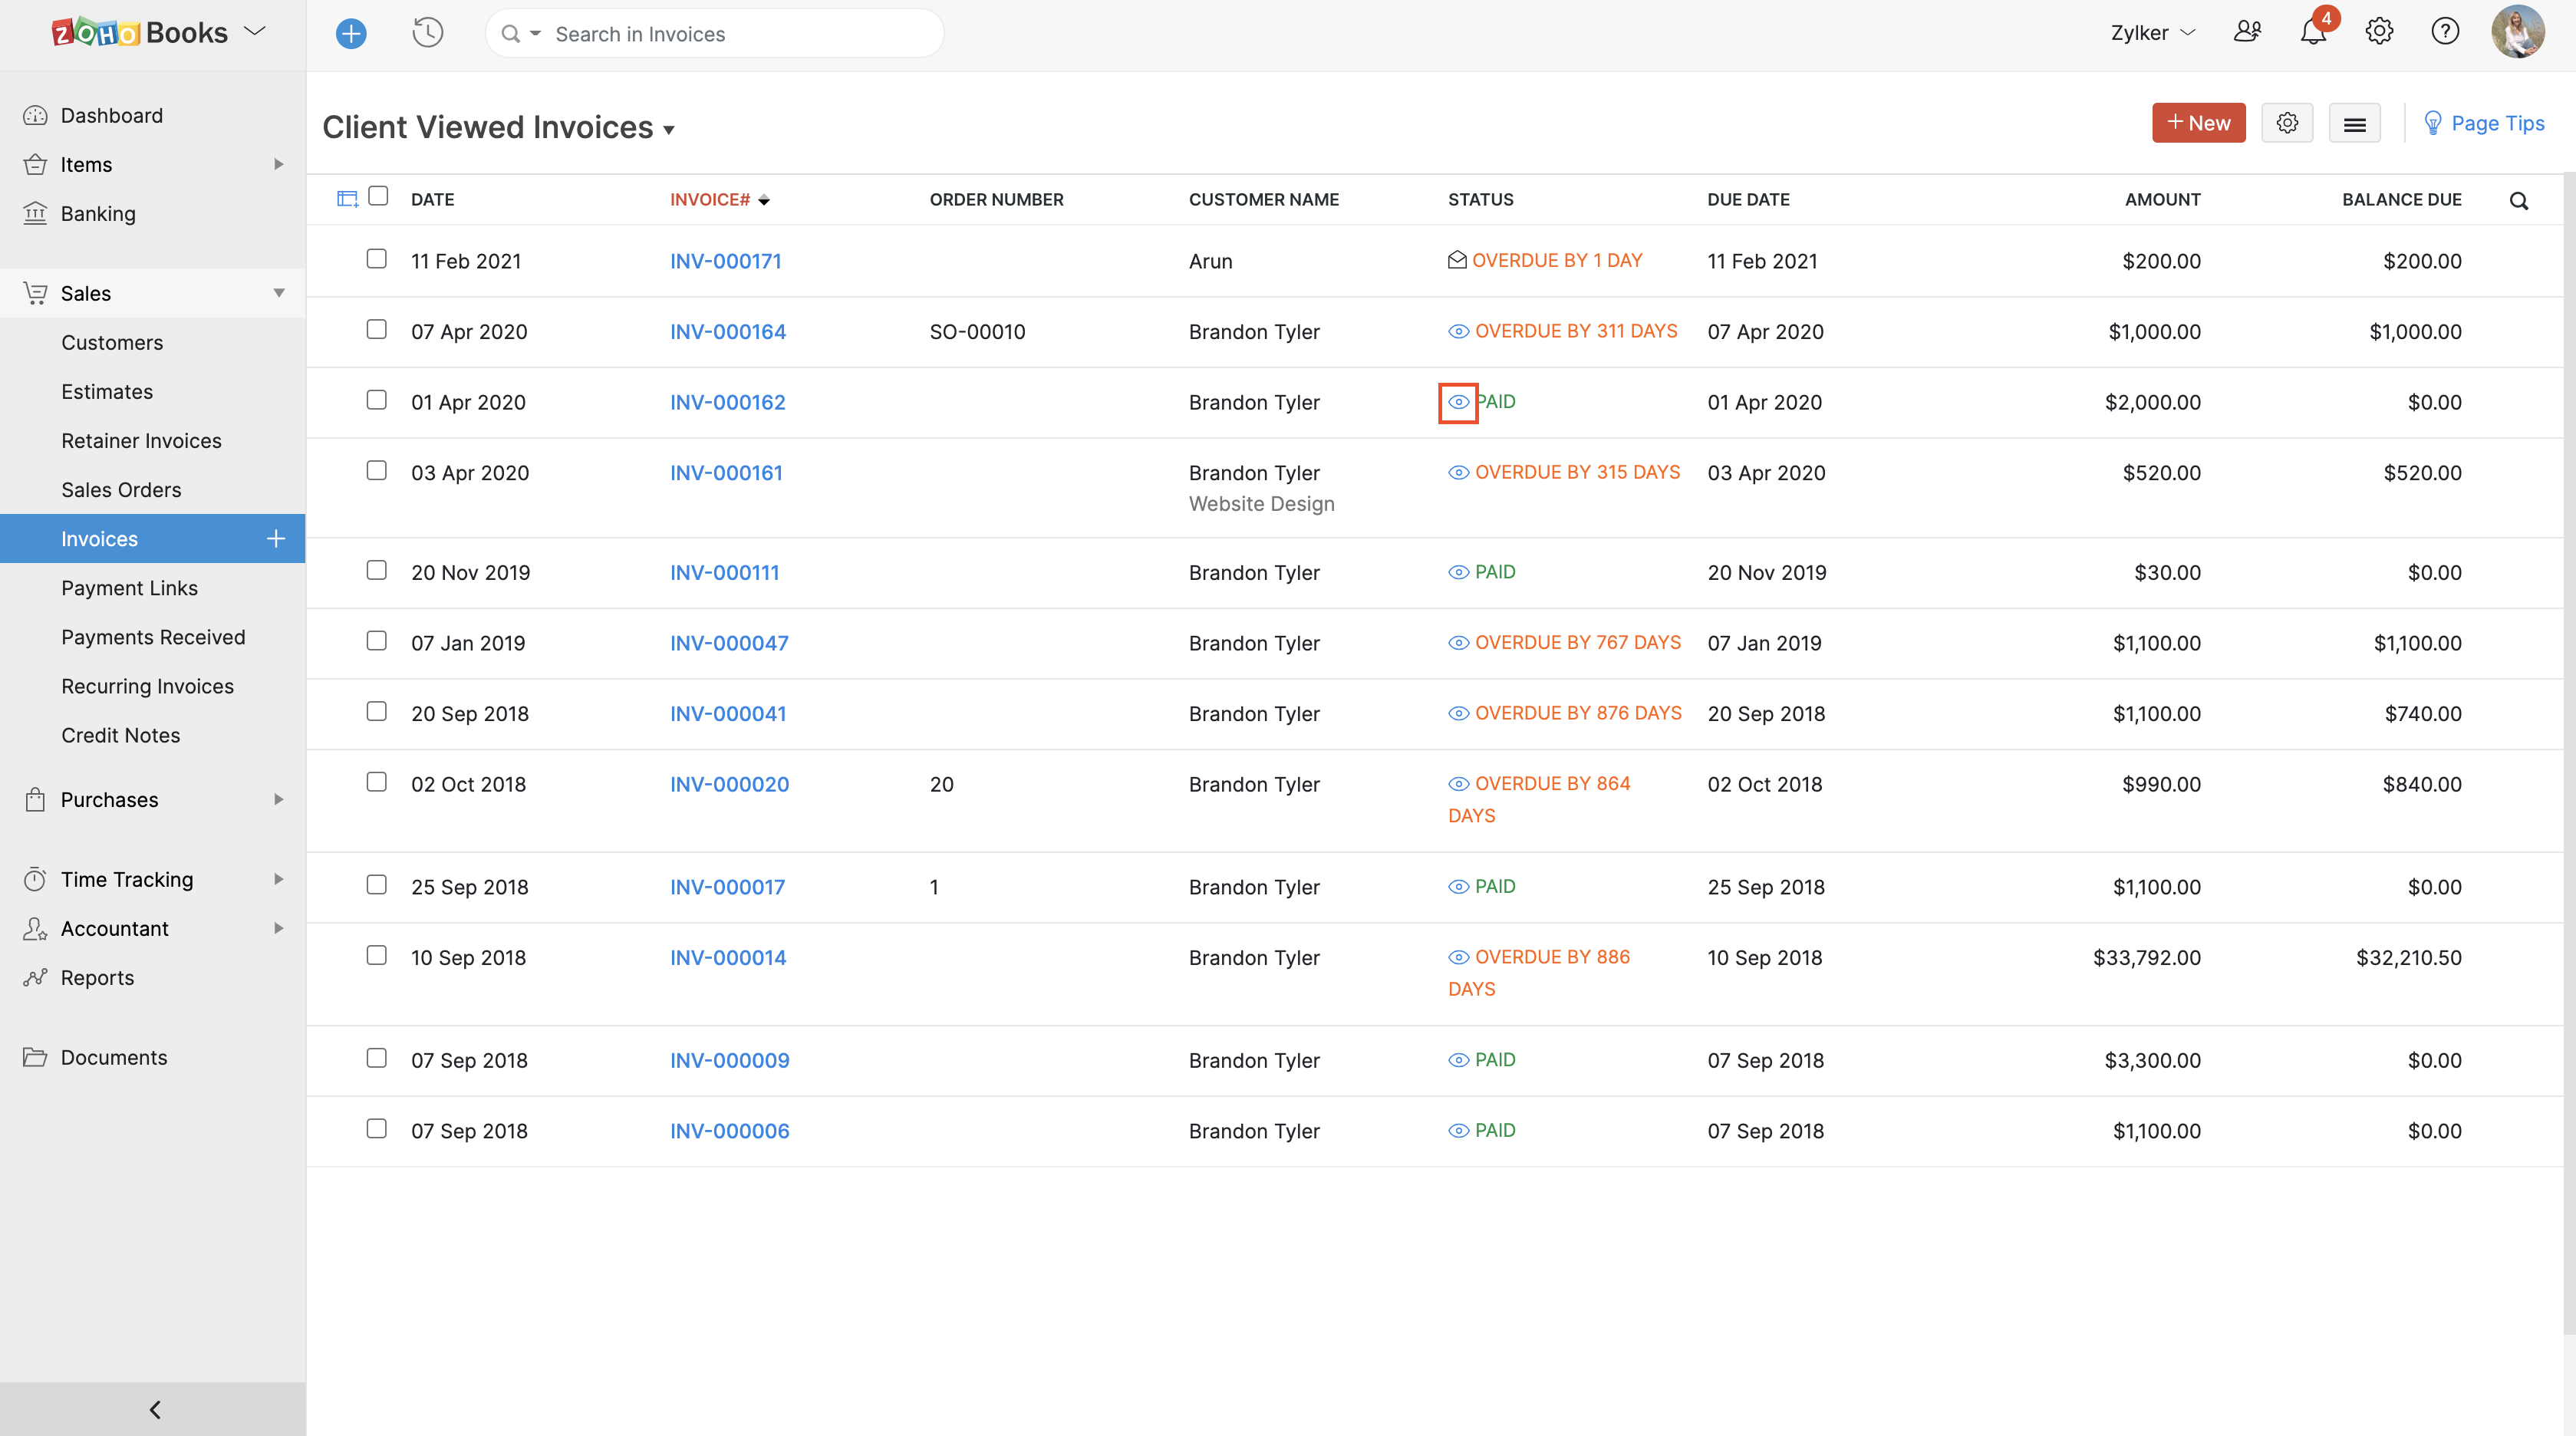The height and width of the screenshot is (1436, 2576).
Task: Expand the Accountant sidebar section
Action: [x=279, y=928]
